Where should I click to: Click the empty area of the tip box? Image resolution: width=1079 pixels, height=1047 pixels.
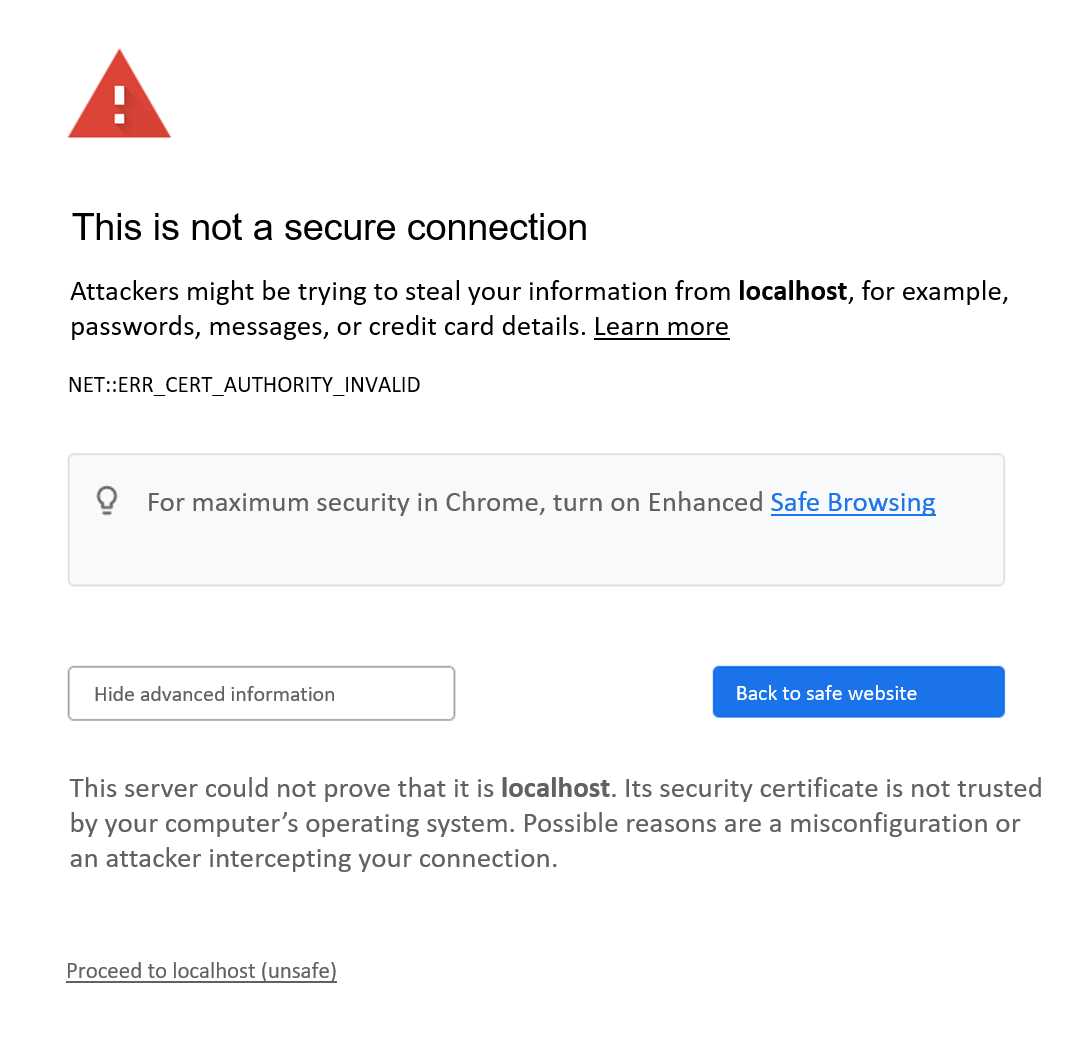click(536, 555)
